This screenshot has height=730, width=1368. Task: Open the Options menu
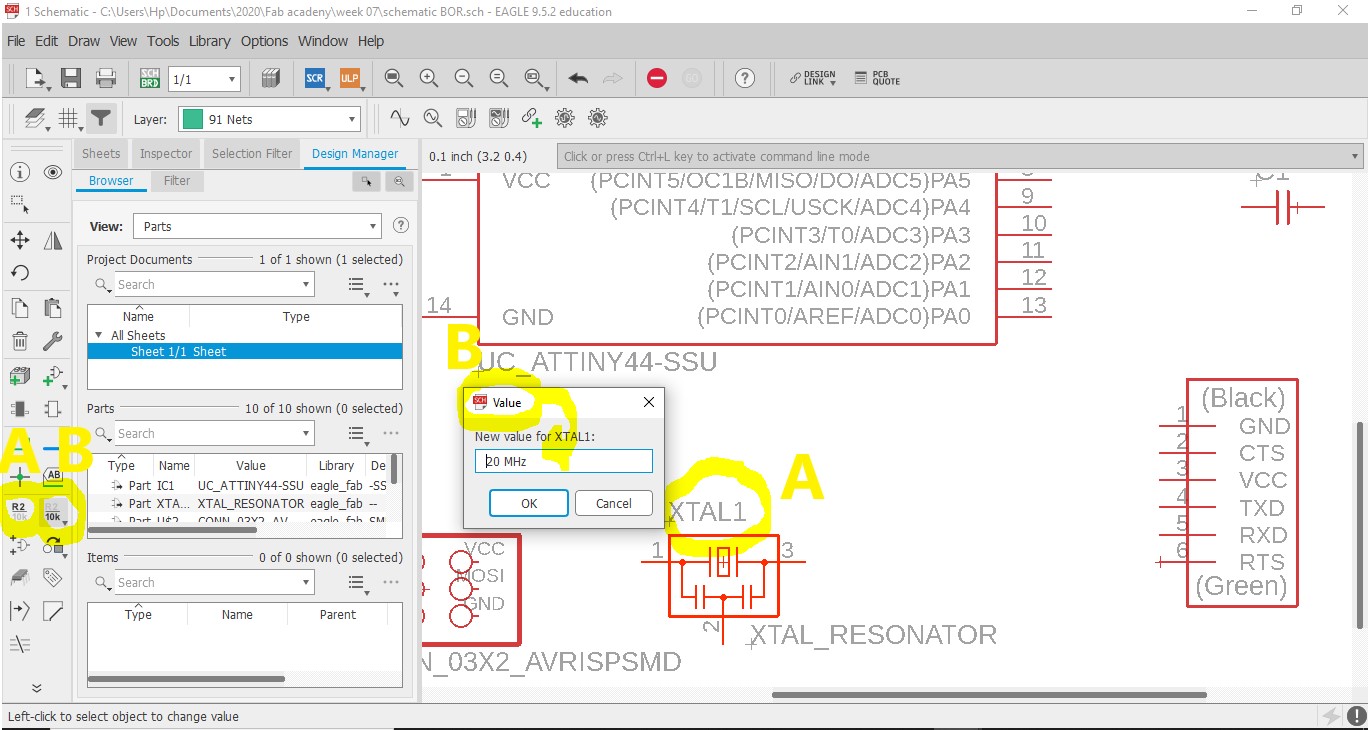click(264, 41)
